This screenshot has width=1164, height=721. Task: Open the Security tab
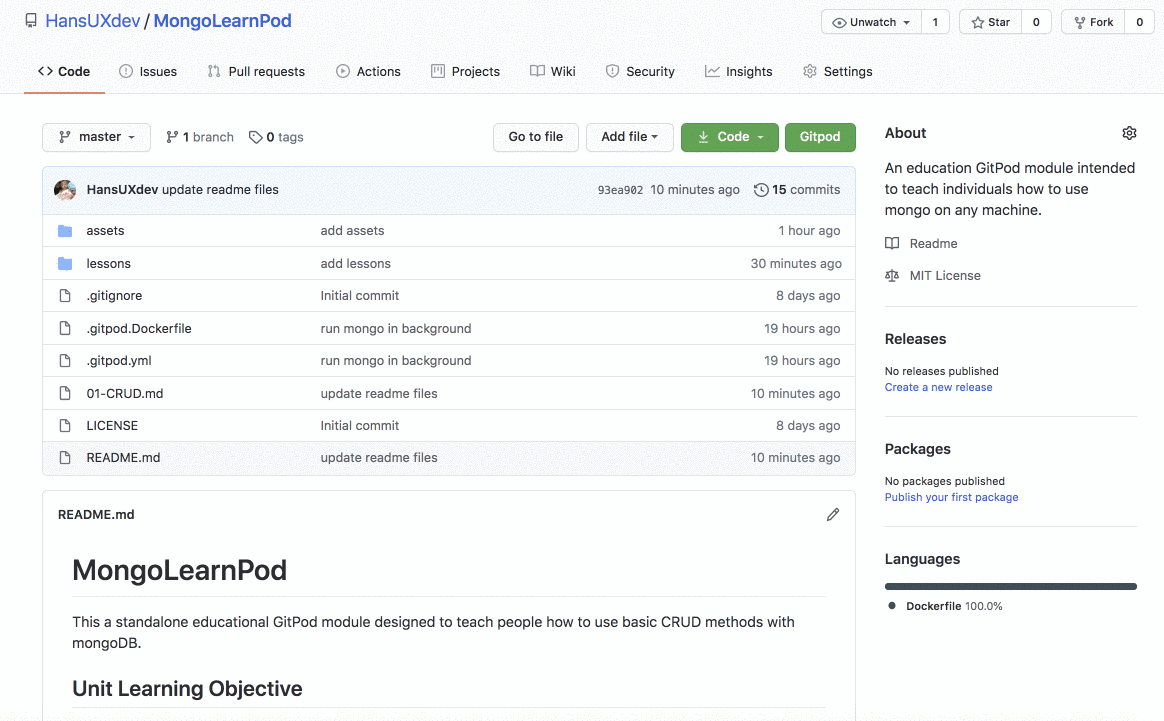pyautogui.click(x=640, y=71)
